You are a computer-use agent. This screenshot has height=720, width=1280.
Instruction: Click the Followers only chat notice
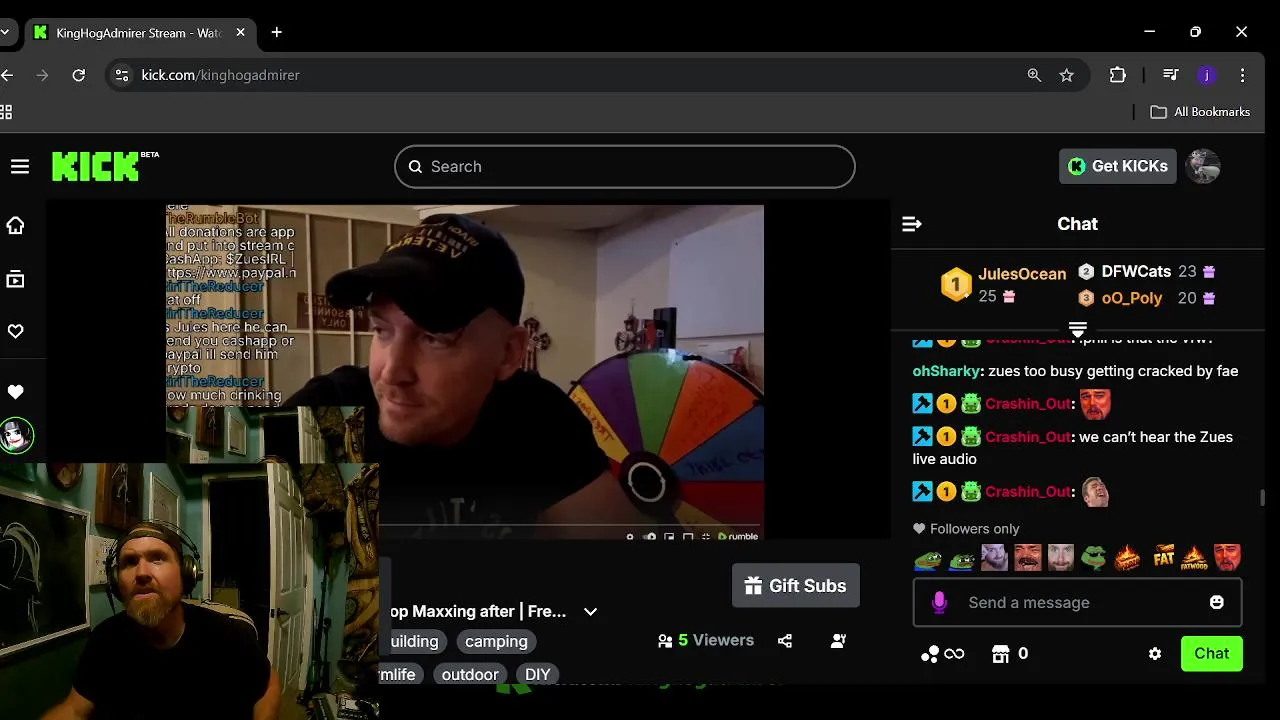[x=966, y=529]
